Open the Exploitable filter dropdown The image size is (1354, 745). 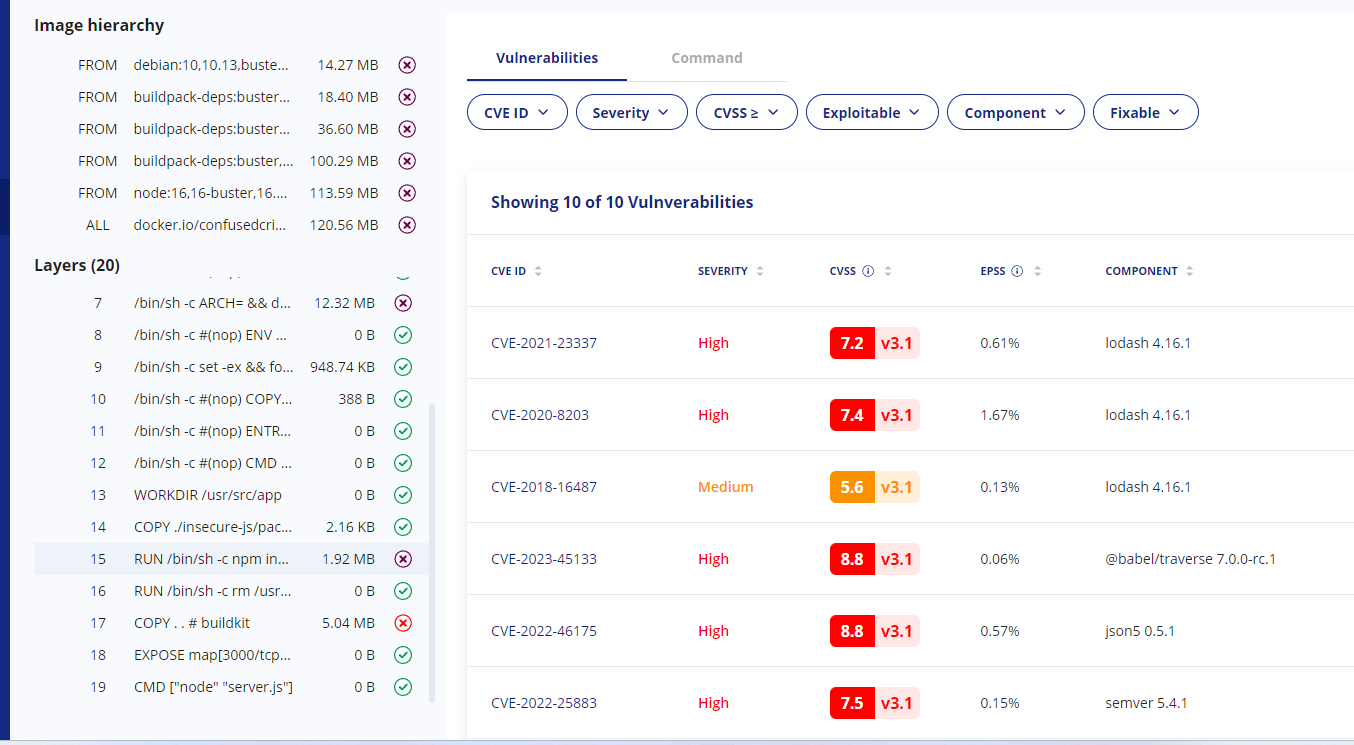[x=872, y=113]
